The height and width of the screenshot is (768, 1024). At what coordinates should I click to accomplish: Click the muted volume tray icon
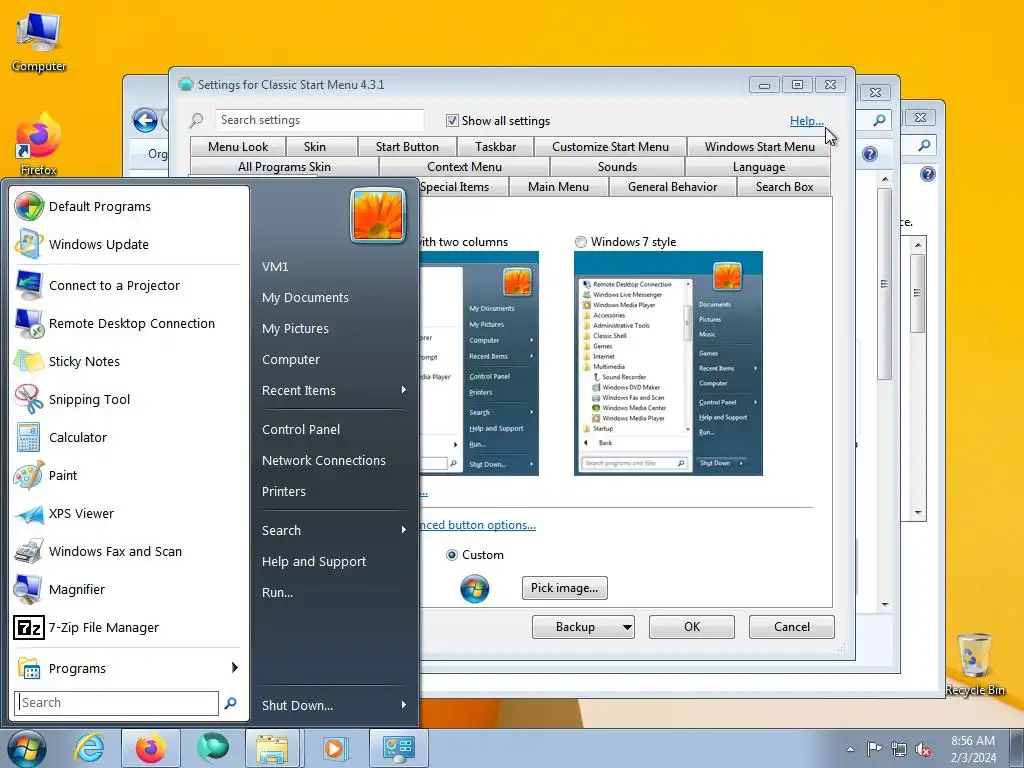[923, 749]
